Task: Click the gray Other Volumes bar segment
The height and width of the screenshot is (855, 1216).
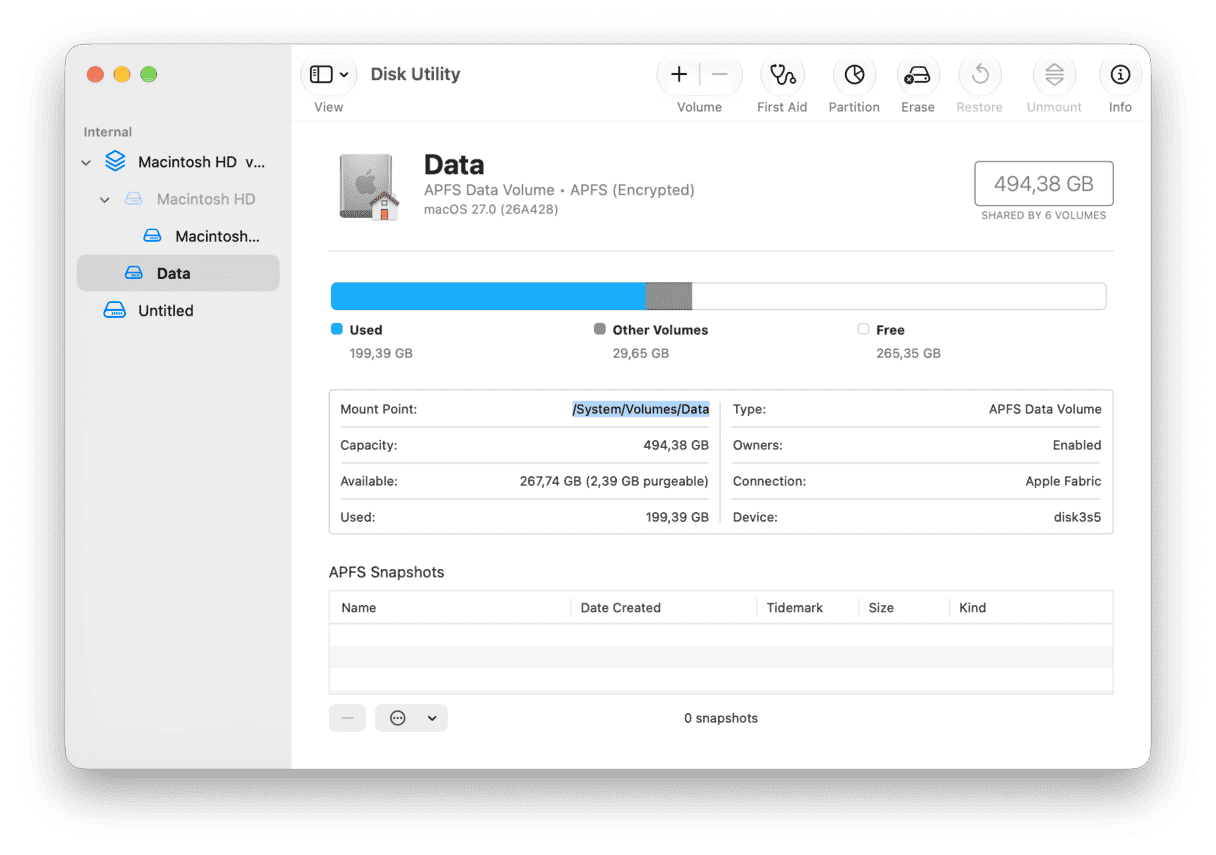Action: pos(669,296)
